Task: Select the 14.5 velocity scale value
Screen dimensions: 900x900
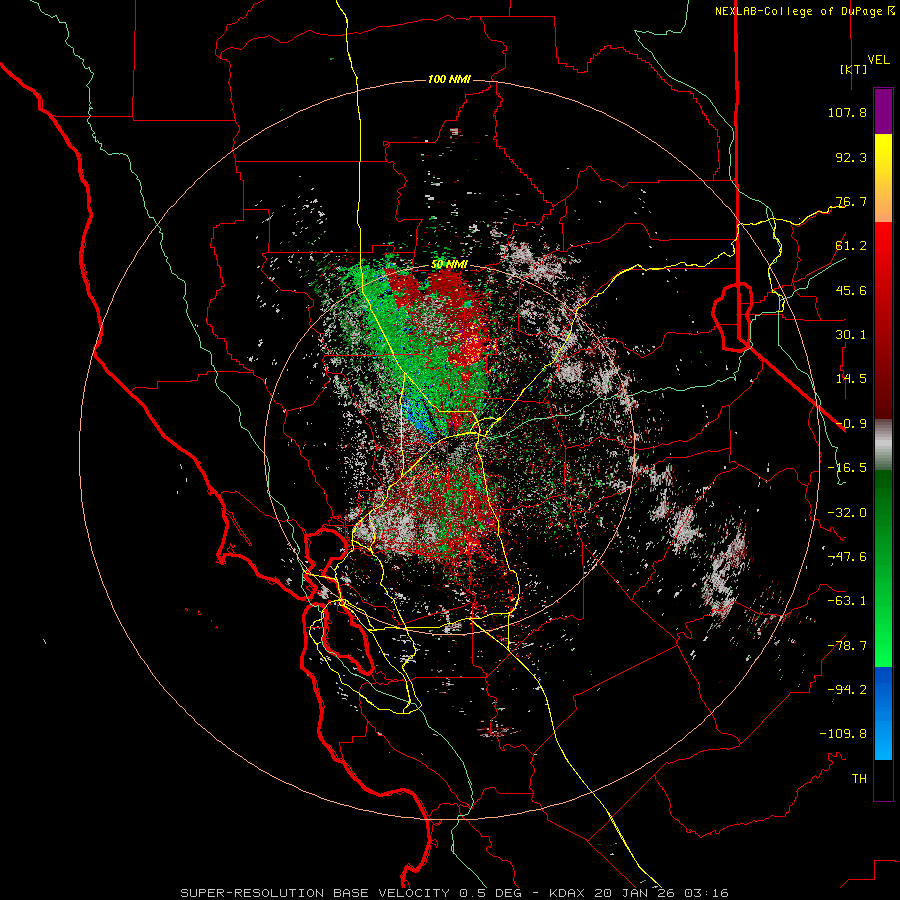Action: coord(851,379)
